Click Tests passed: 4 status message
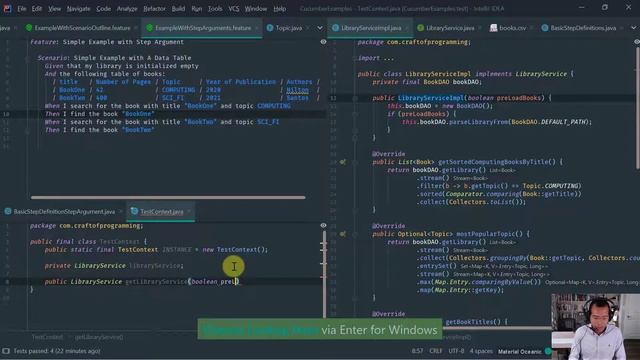 57,351
